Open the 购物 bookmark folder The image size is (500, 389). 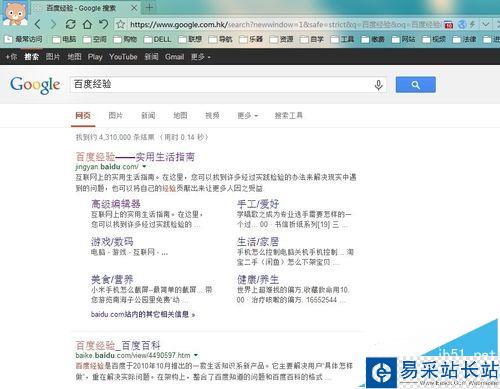pyautogui.click(x=125, y=39)
